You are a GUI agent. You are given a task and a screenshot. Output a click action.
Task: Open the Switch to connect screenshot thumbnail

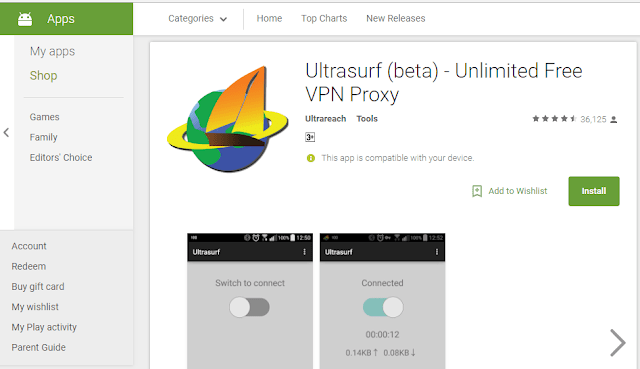[x=250, y=301]
